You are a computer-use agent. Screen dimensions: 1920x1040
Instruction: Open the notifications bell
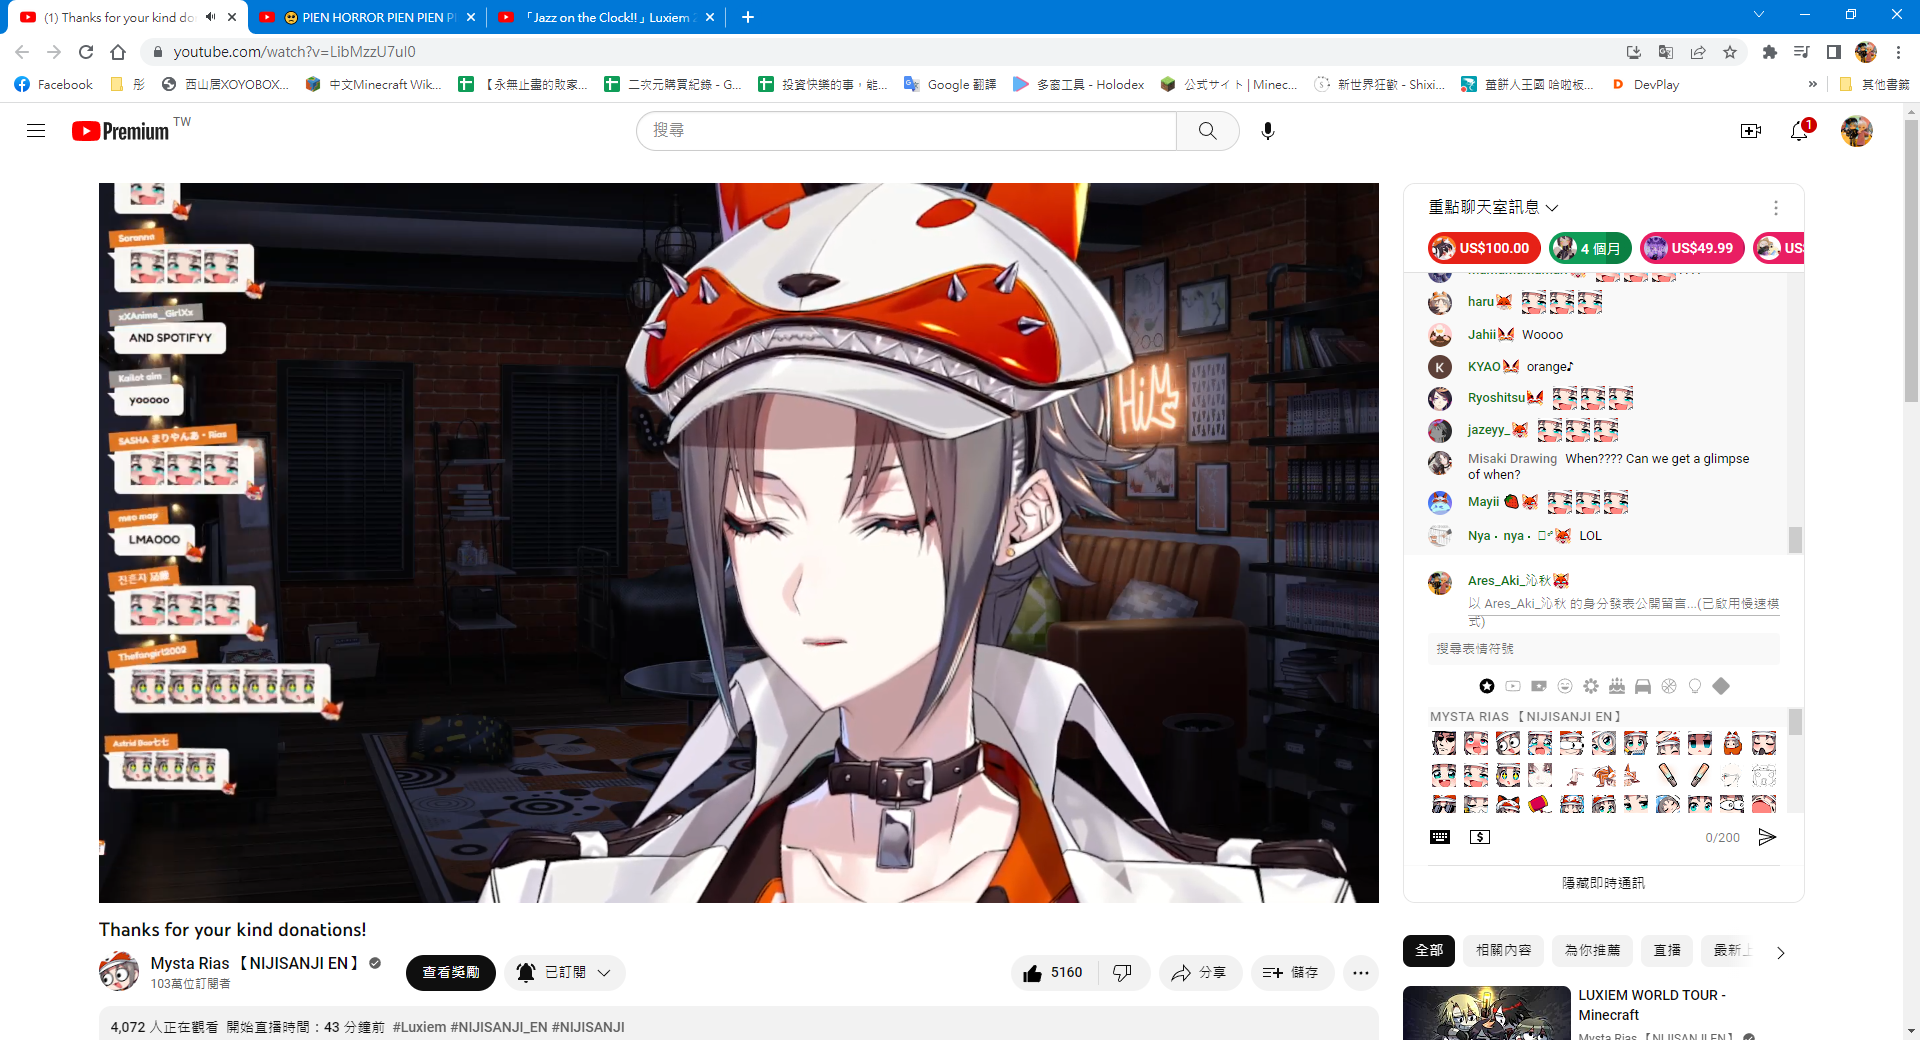point(1799,131)
